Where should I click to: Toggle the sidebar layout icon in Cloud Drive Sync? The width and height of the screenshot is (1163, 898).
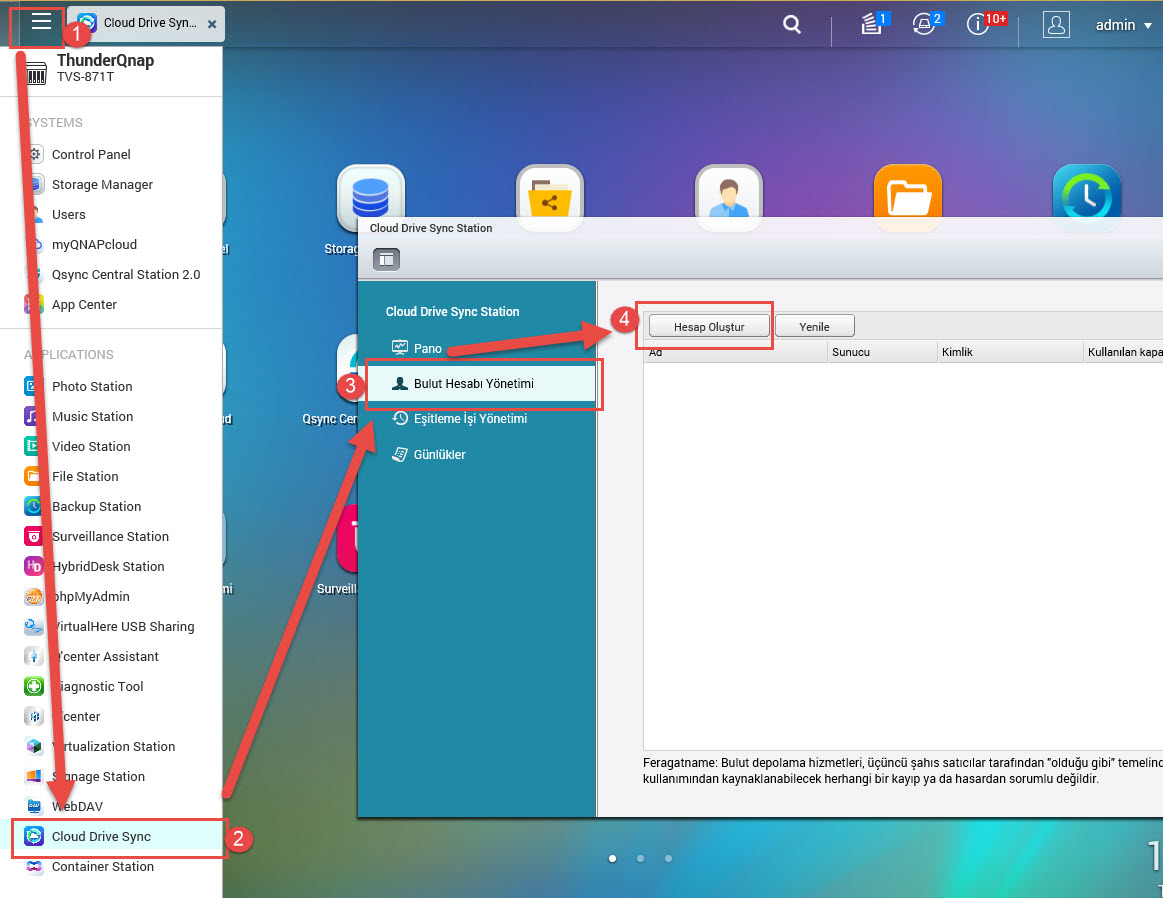(386, 259)
